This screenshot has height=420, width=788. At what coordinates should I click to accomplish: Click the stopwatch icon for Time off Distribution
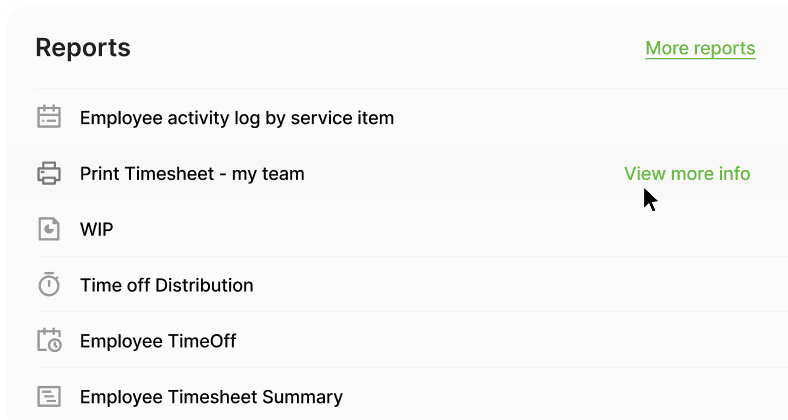click(x=49, y=284)
